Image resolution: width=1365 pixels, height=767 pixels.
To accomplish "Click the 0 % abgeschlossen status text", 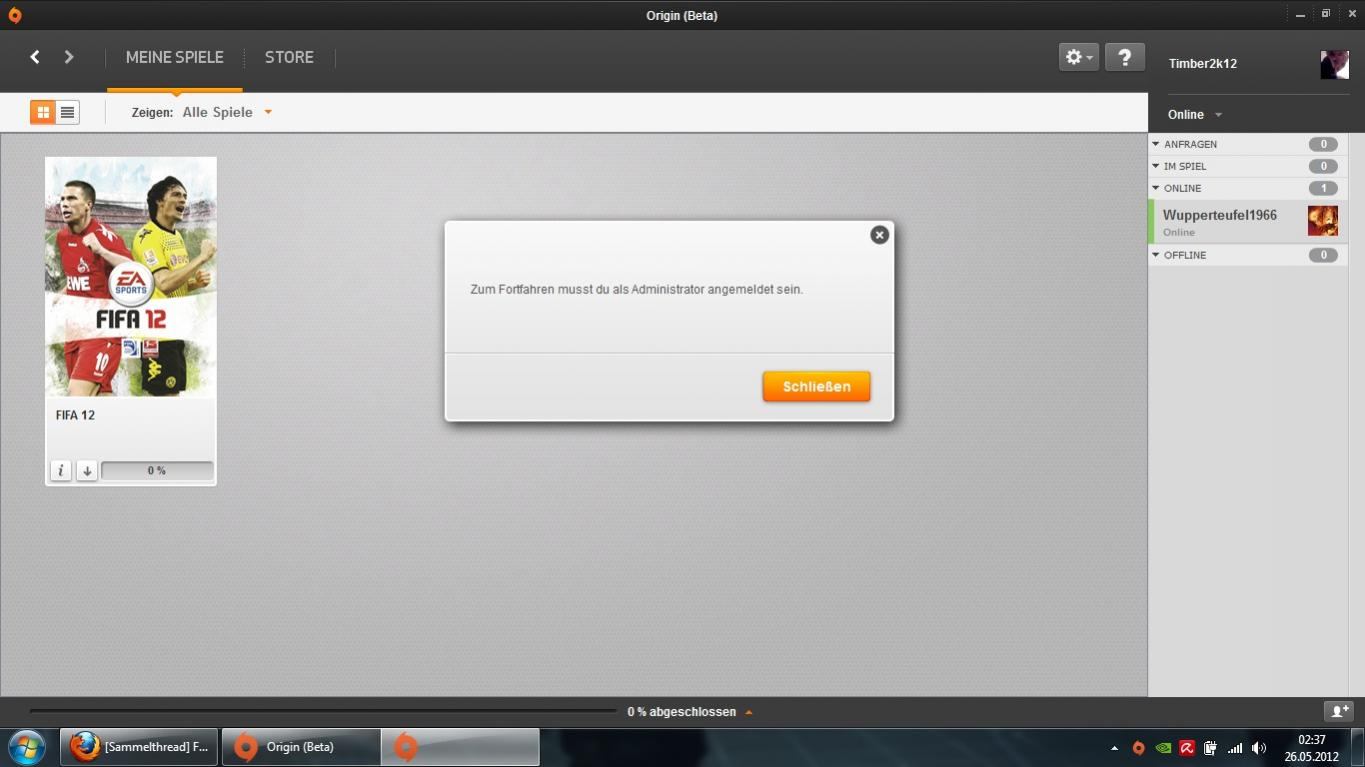I will point(682,712).
